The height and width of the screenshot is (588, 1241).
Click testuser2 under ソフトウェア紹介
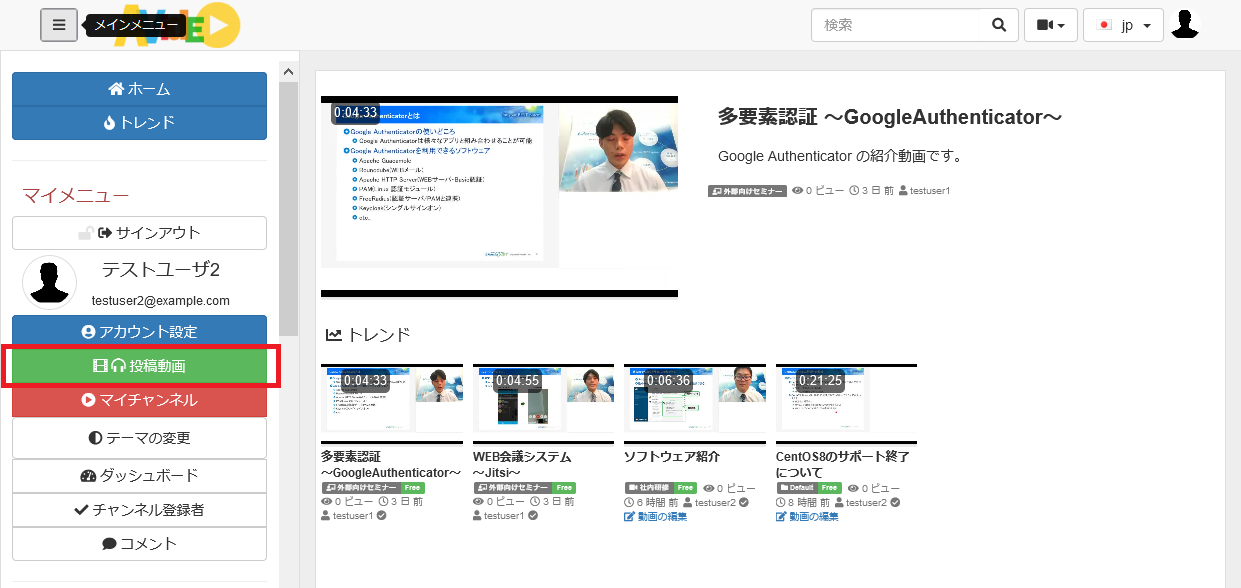[x=717, y=502]
